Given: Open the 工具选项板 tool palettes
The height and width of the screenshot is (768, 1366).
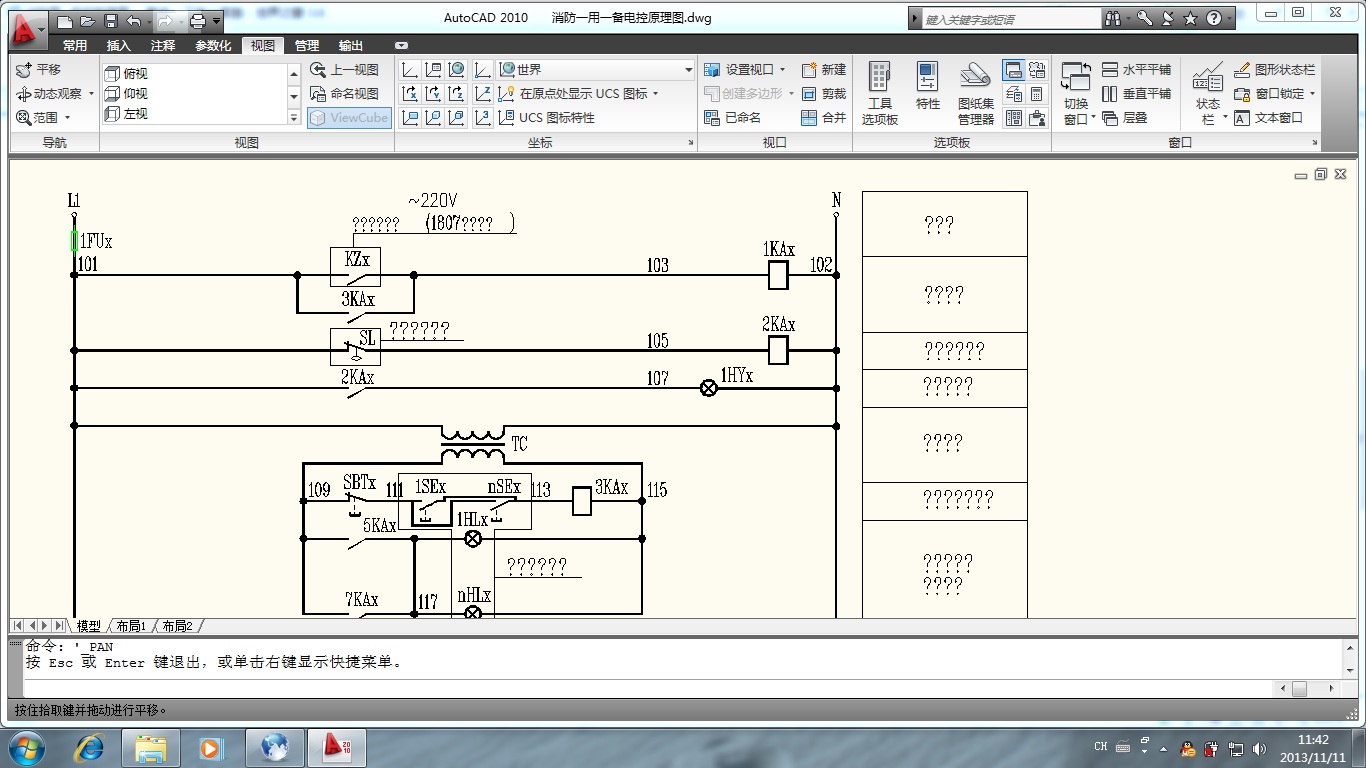Looking at the screenshot, I should [x=879, y=94].
